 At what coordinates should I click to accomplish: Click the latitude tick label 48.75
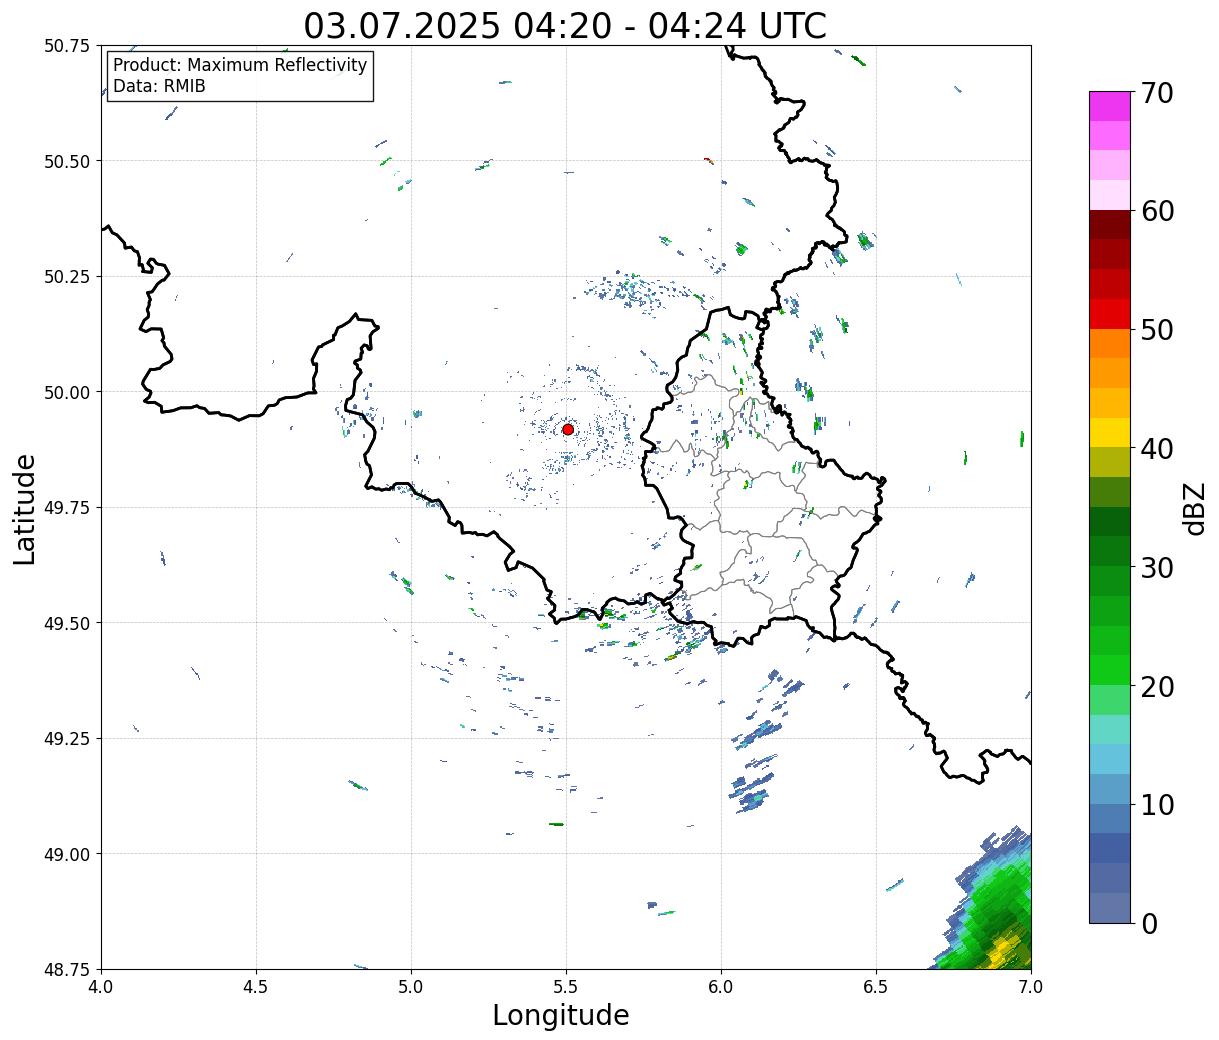pyautogui.click(x=66, y=970)
